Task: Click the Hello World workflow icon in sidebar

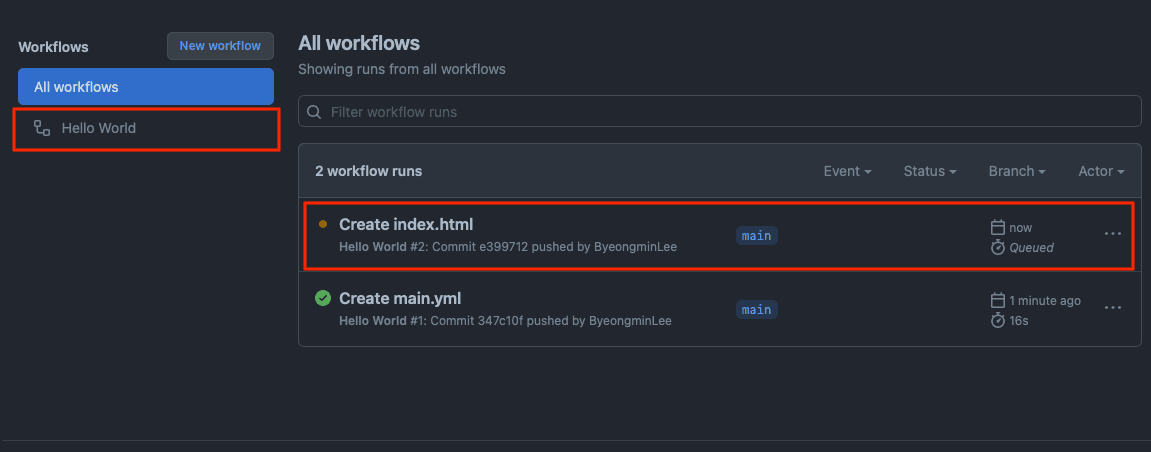Action: coord(42,128)
